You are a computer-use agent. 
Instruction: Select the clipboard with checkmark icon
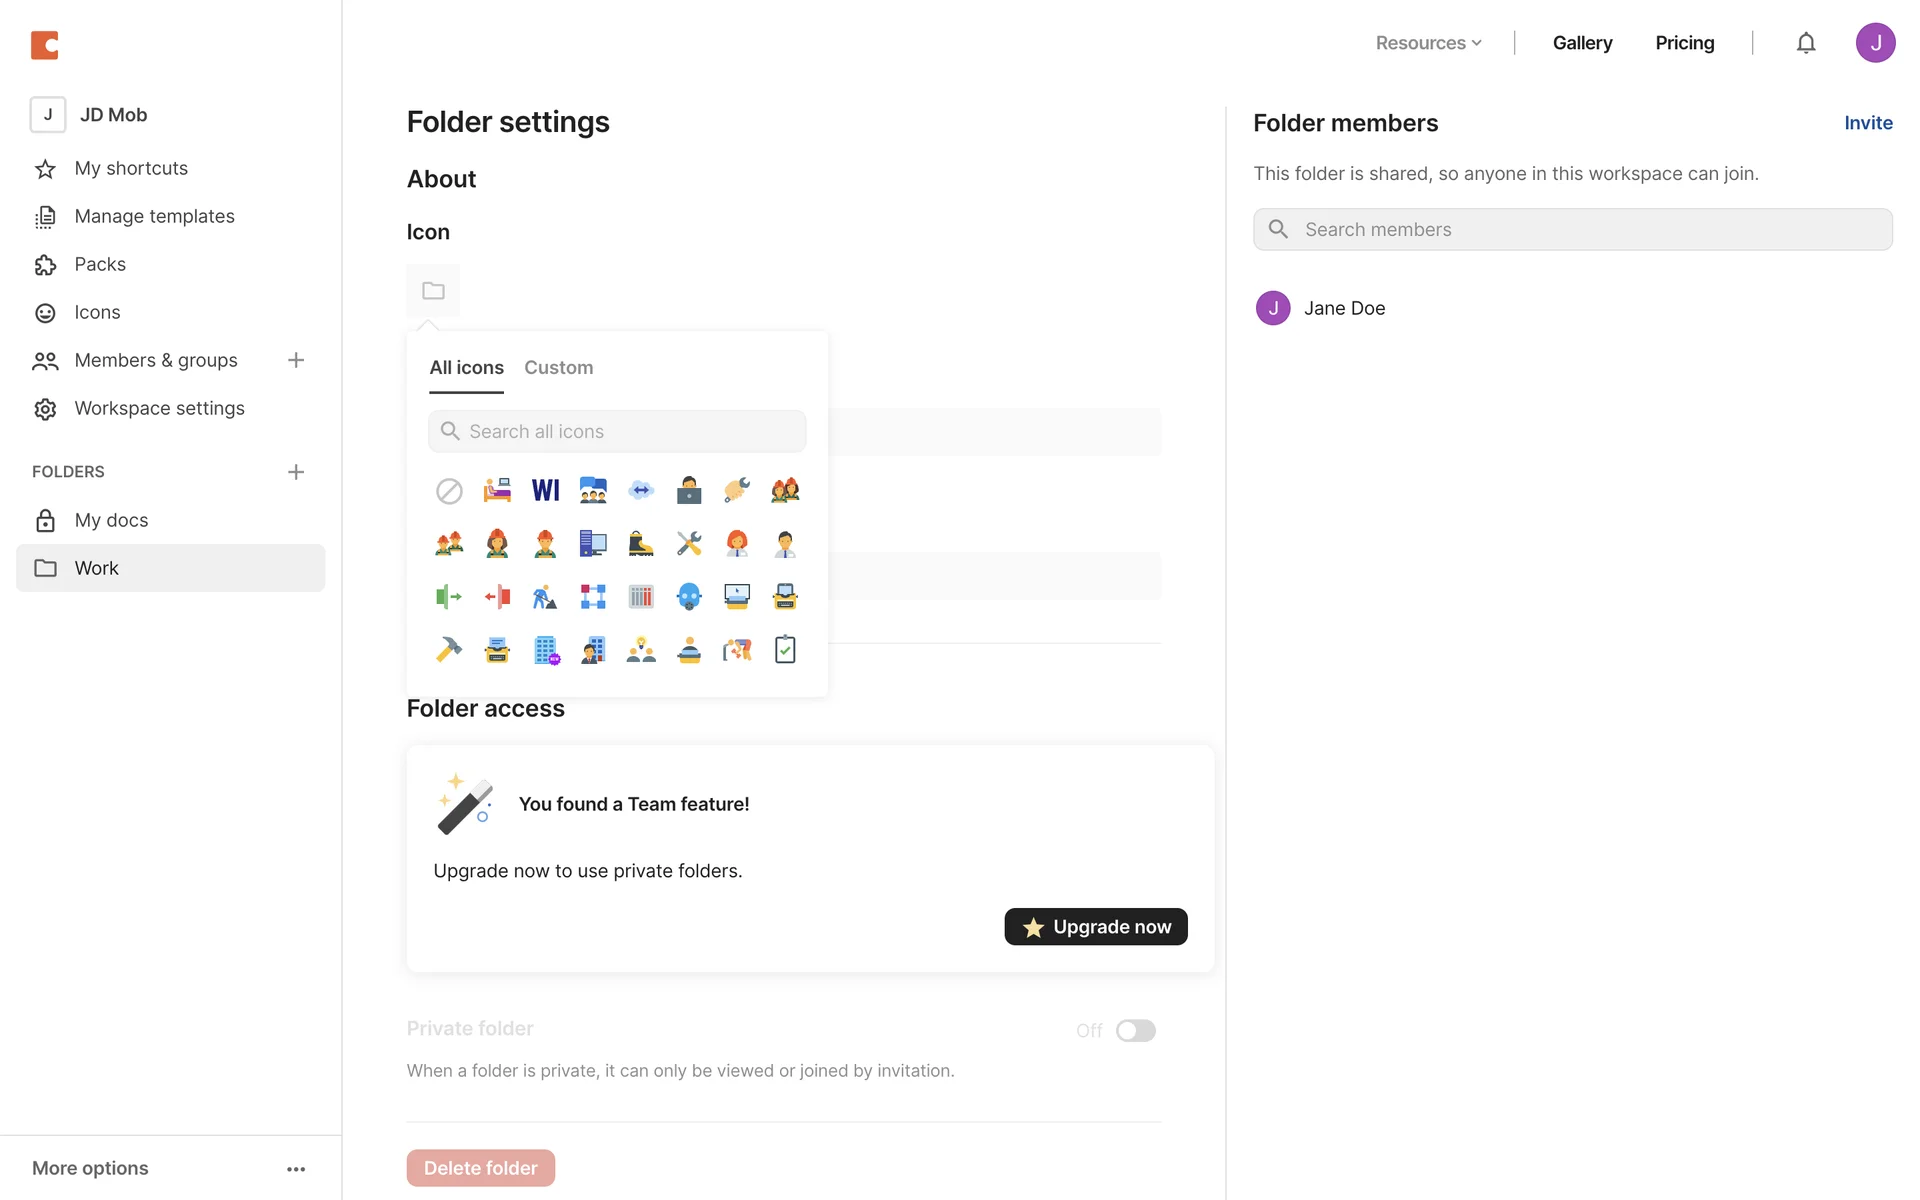(785, 650)
